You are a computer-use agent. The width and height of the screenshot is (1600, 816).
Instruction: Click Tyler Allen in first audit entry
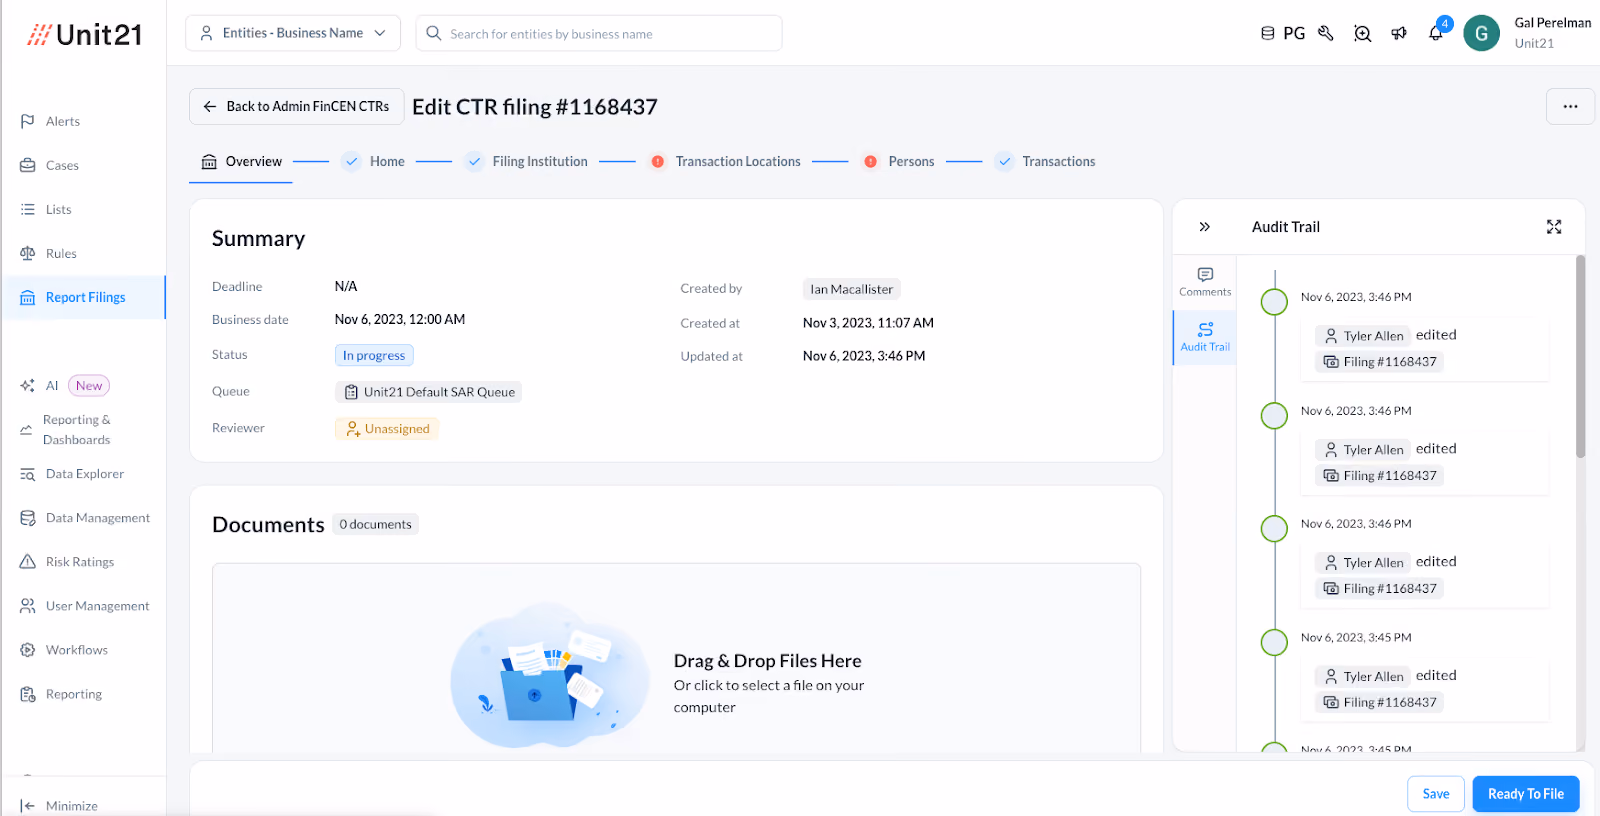(1363, 336)
